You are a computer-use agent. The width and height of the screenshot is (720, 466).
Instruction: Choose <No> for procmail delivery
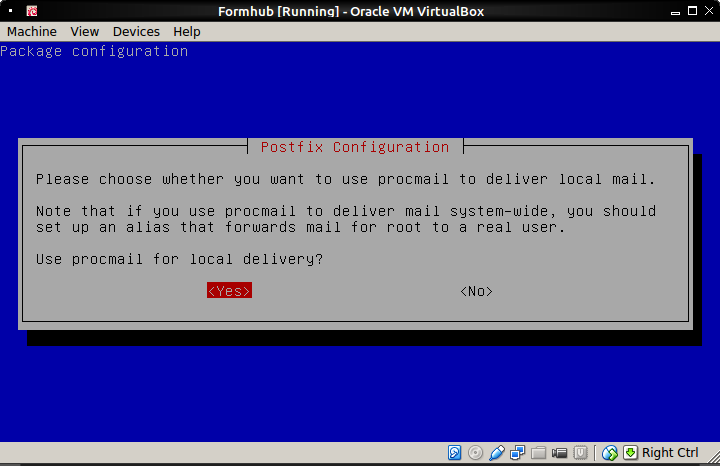click(x=476, y=291)
